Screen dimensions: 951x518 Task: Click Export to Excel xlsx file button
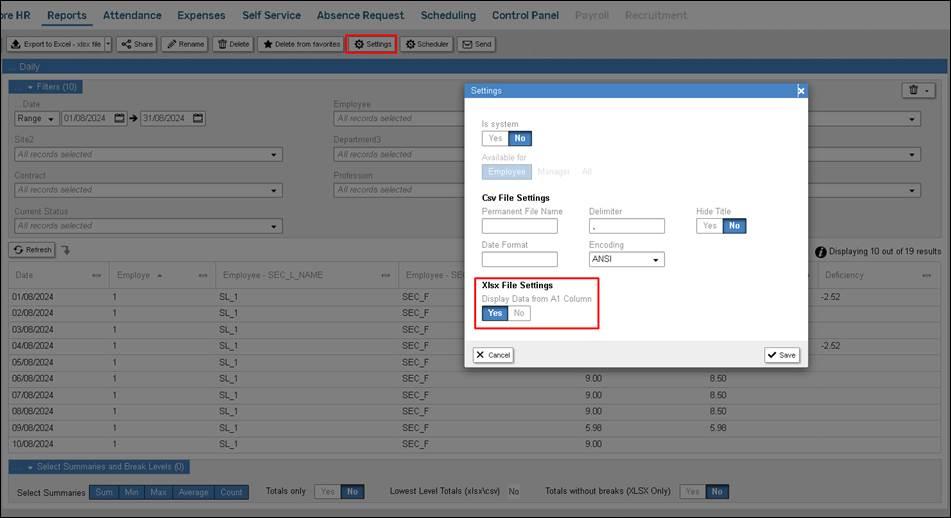pyautogui.click(x=55, y=44)
